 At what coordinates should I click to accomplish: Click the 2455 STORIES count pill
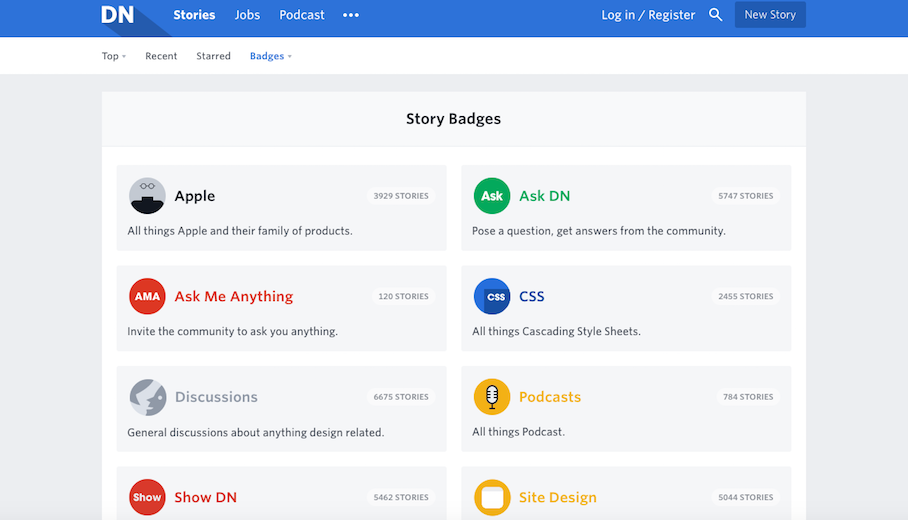click(745, 296)
